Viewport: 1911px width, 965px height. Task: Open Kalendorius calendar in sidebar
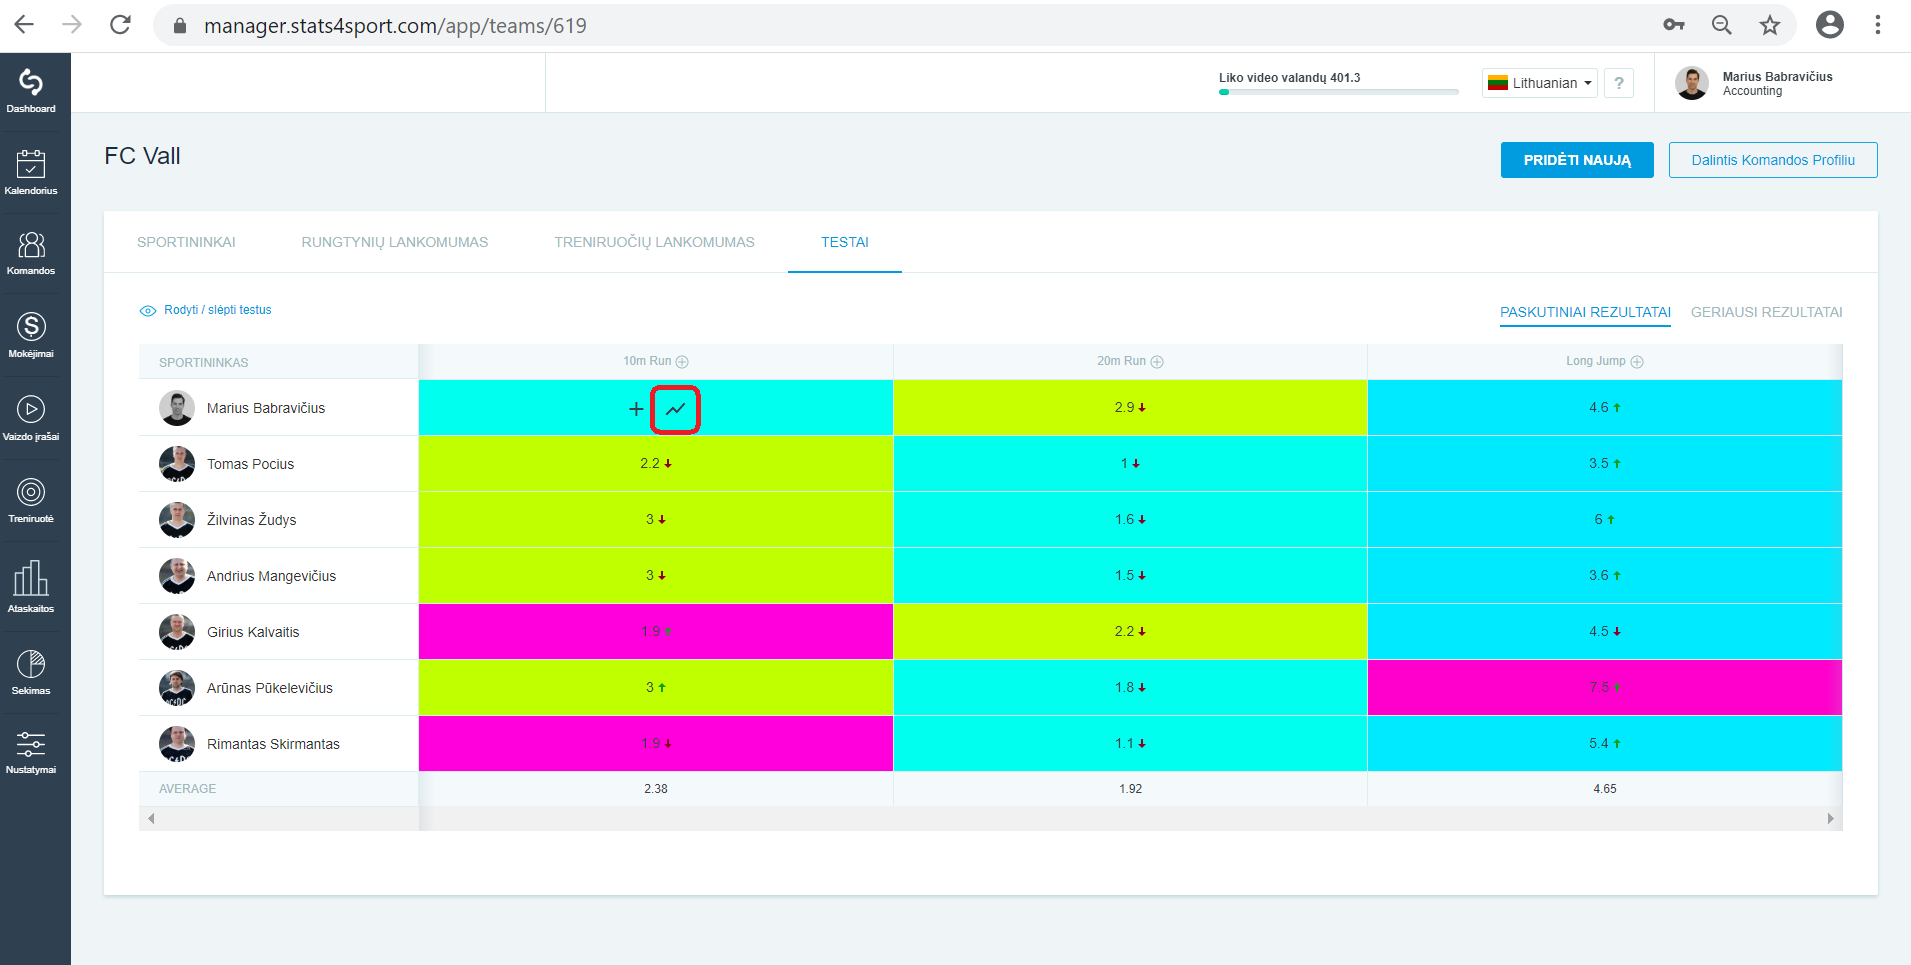31,171
